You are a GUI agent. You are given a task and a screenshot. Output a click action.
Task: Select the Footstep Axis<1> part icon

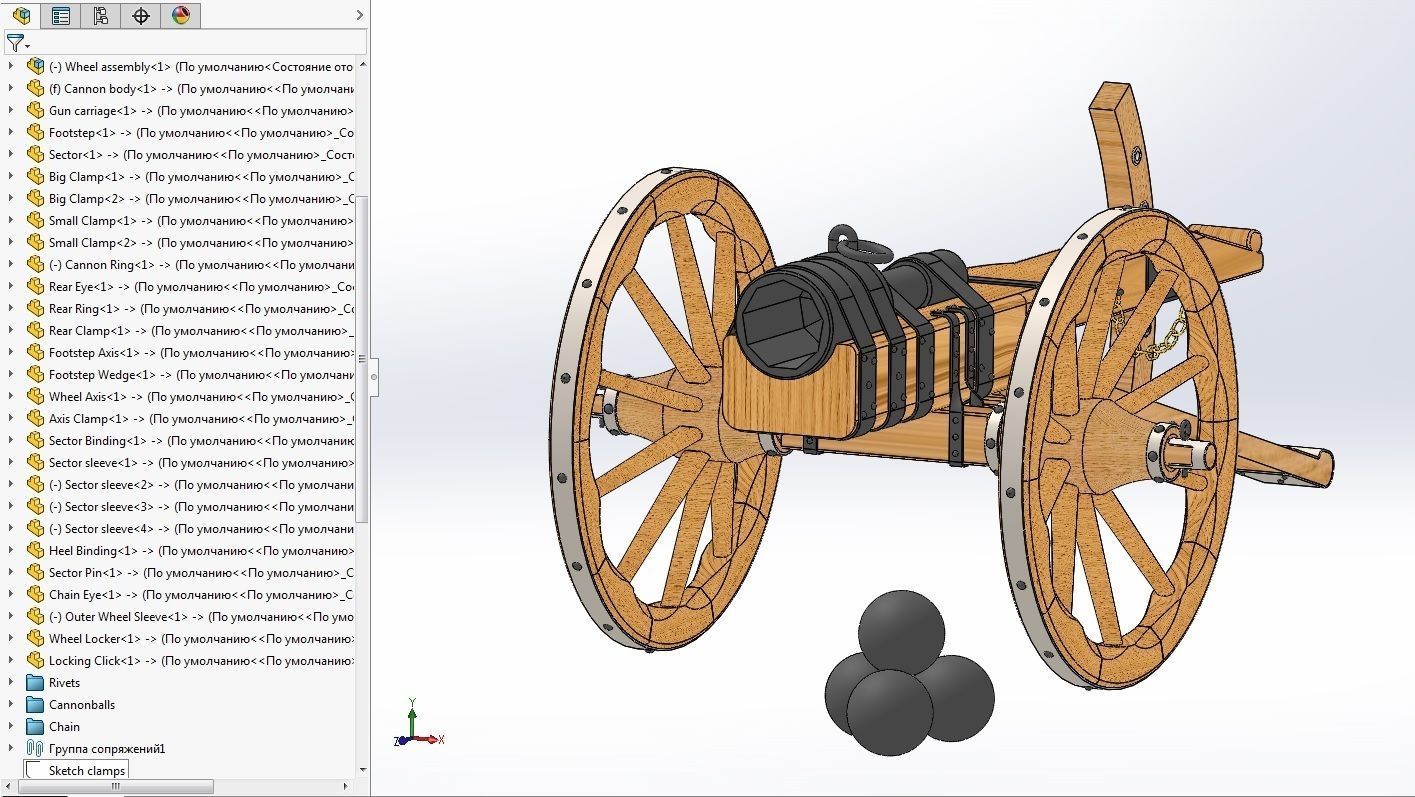35,352
